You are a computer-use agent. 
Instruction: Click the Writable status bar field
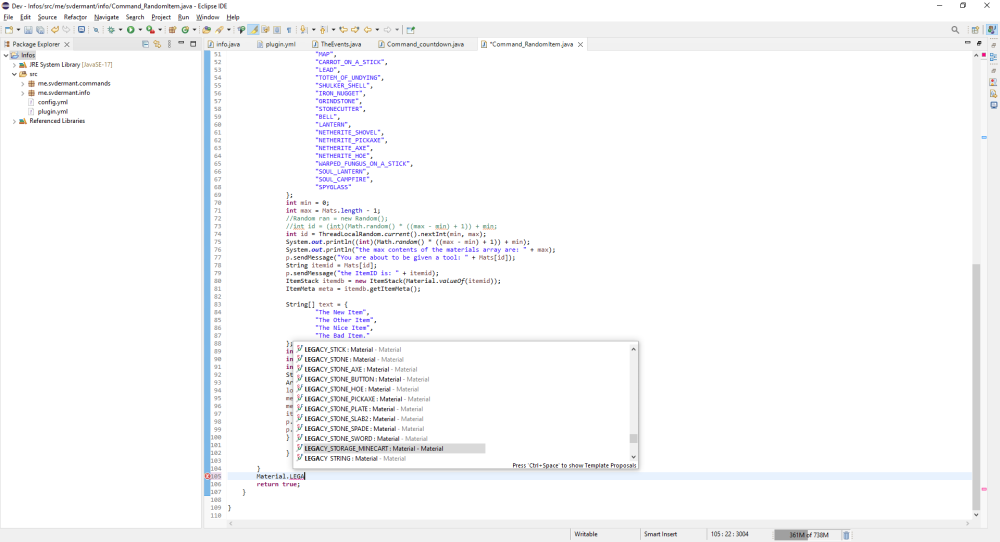click(x=586, y=534)
